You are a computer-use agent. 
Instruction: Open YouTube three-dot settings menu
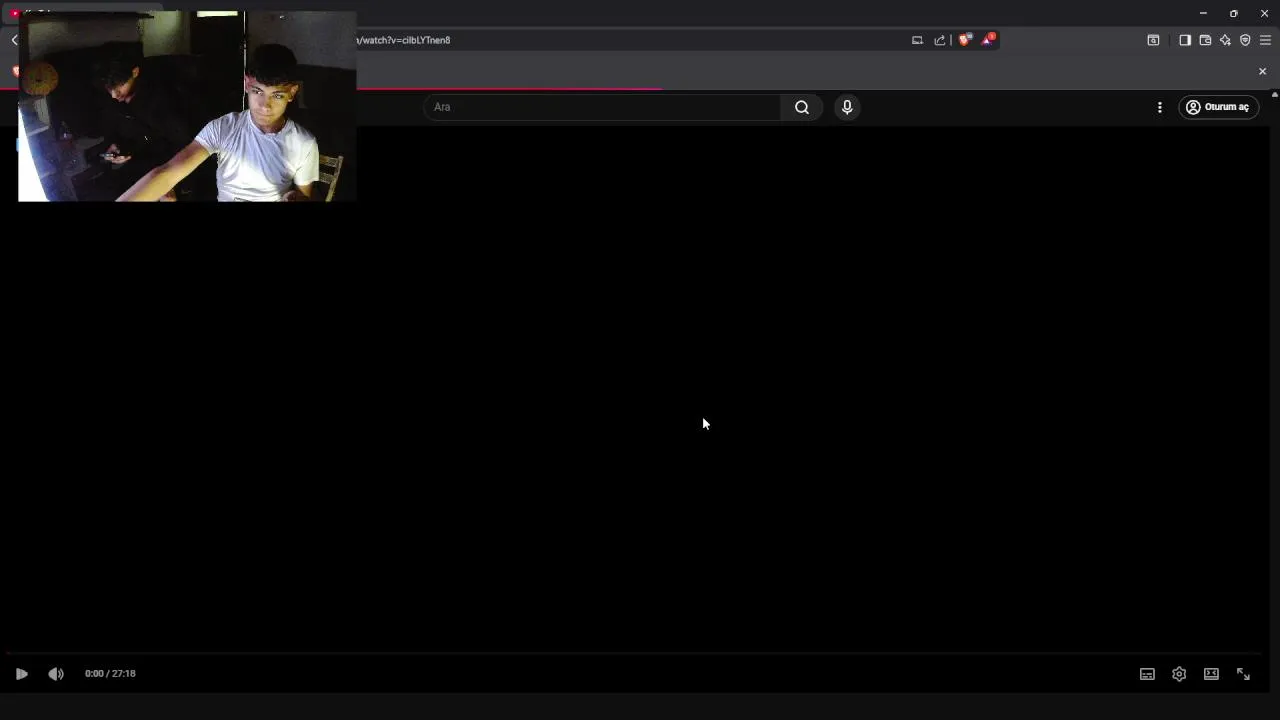[1160, 107]
